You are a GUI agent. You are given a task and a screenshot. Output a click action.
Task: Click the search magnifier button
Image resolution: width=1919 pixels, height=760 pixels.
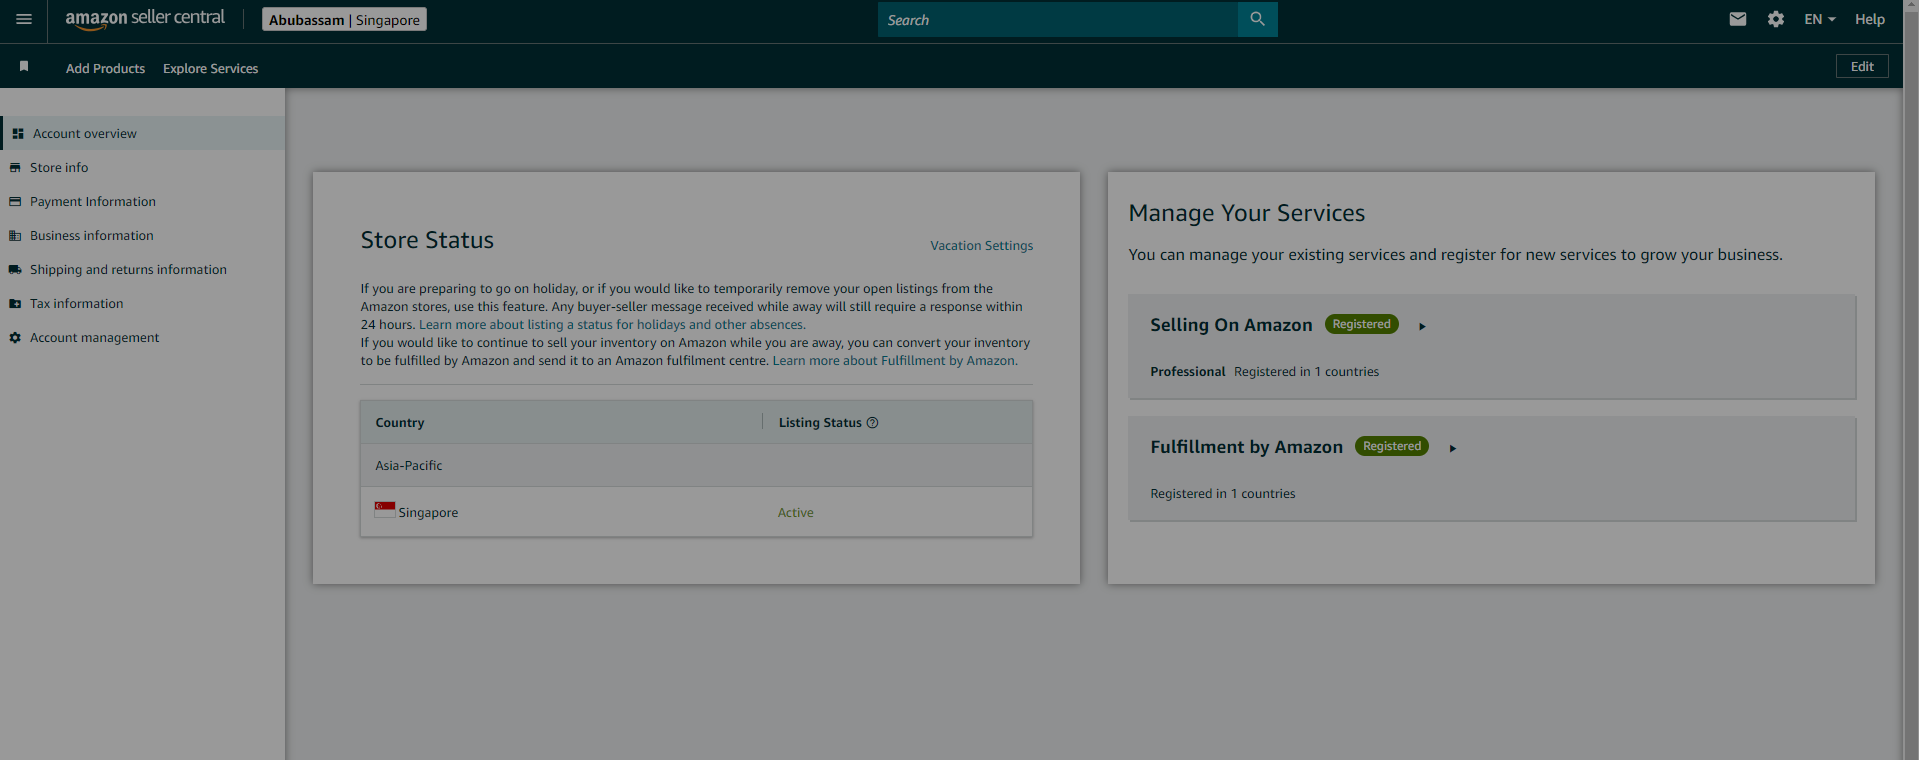[1257, 19]
